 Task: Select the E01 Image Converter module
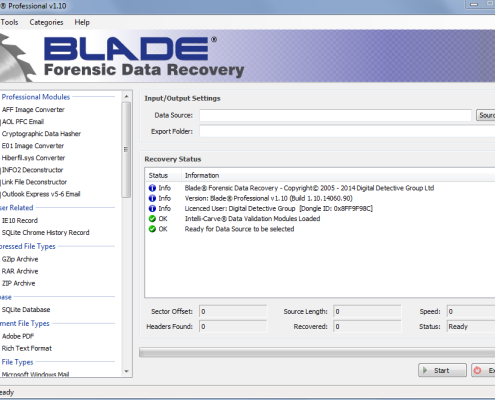coord(33,146)
